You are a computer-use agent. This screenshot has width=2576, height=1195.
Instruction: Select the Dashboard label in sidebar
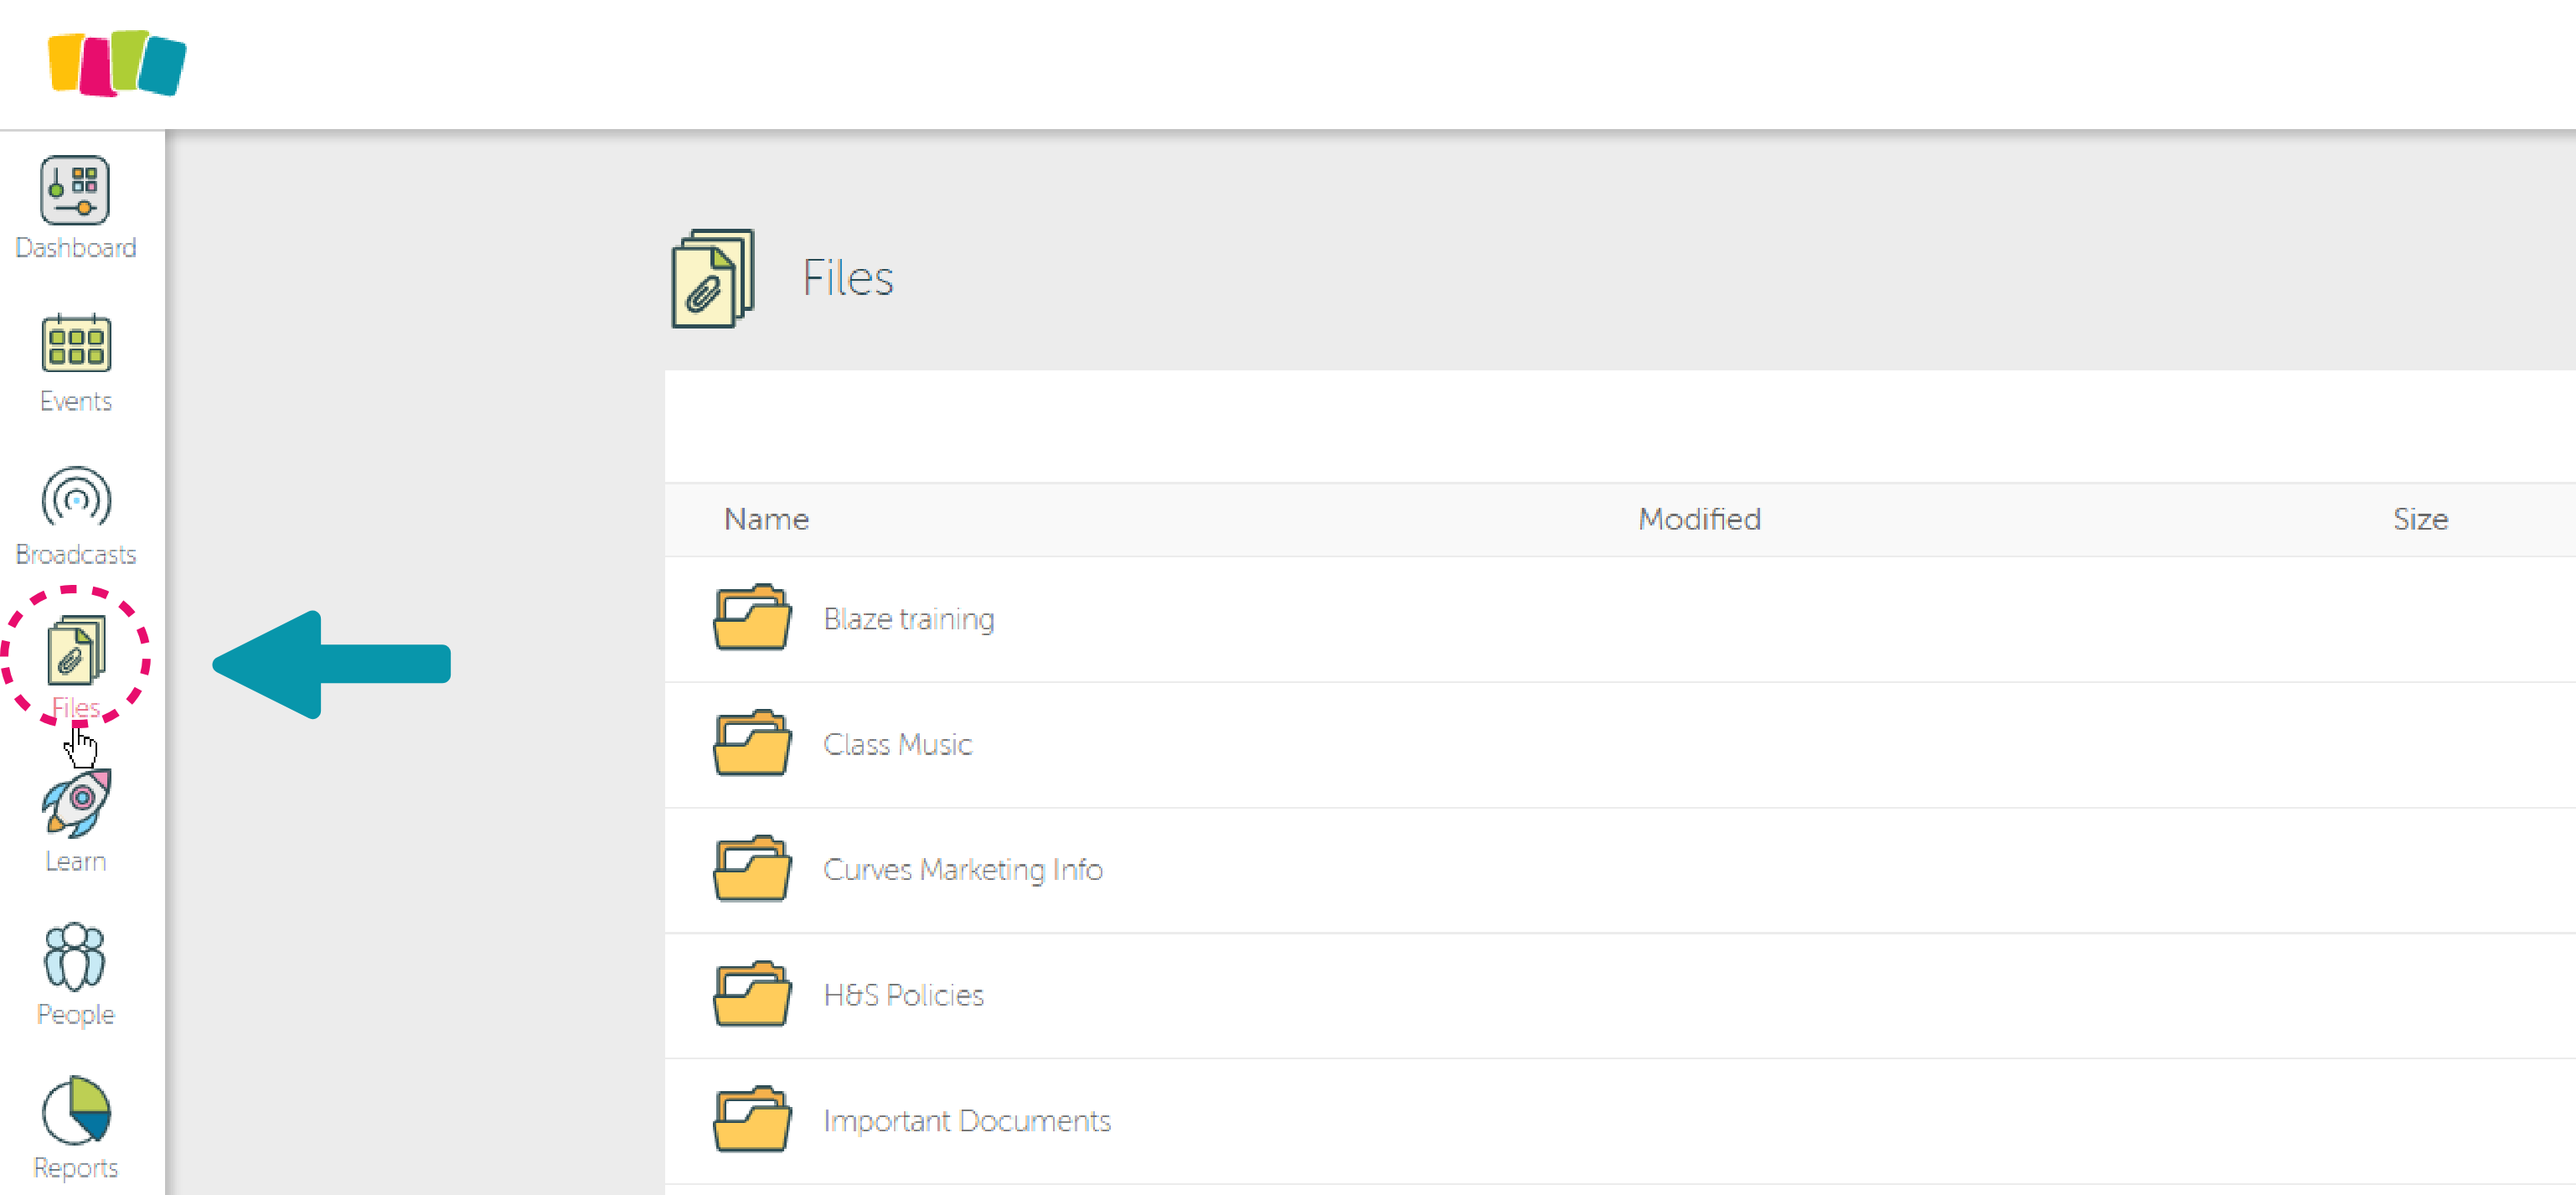pyautogui.click(x=76, y=247)
